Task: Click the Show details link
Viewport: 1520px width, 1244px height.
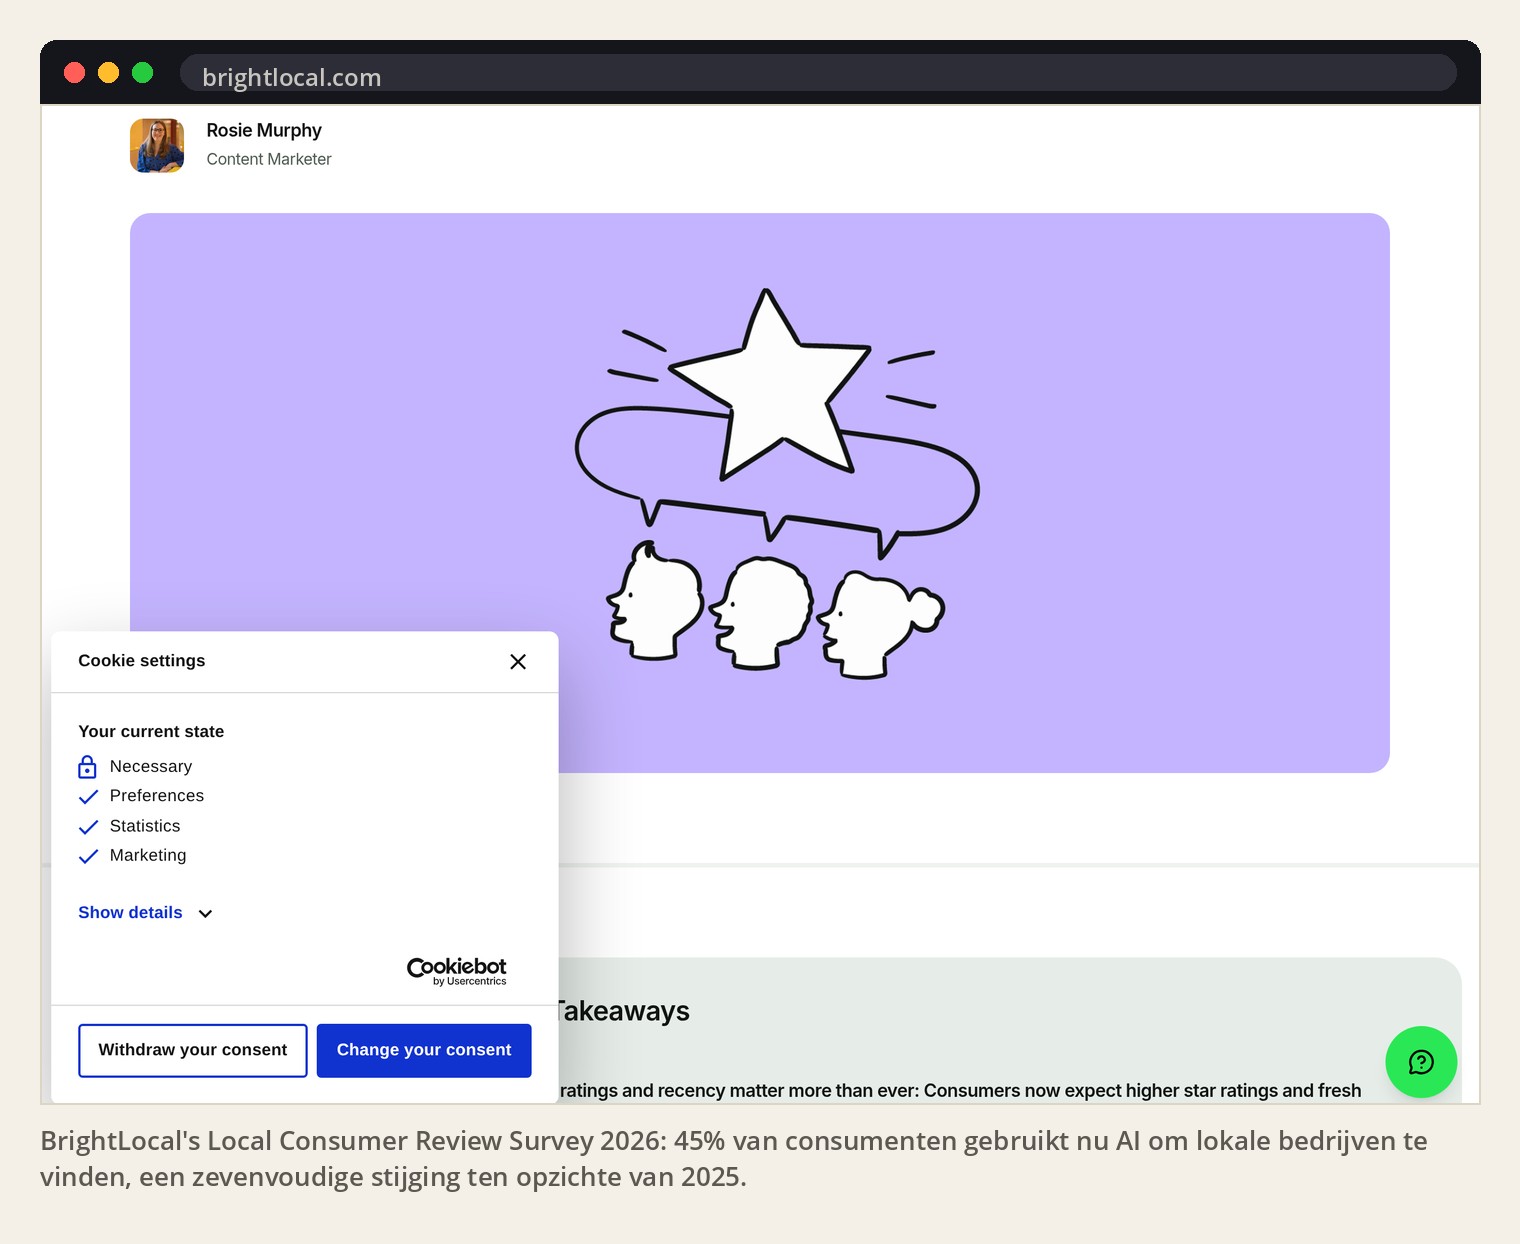Action: point(130,913)
